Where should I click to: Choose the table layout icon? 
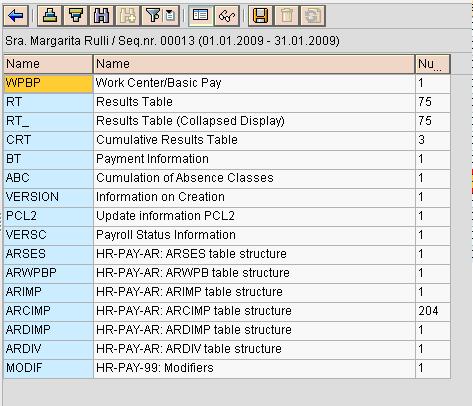point(201,16)
